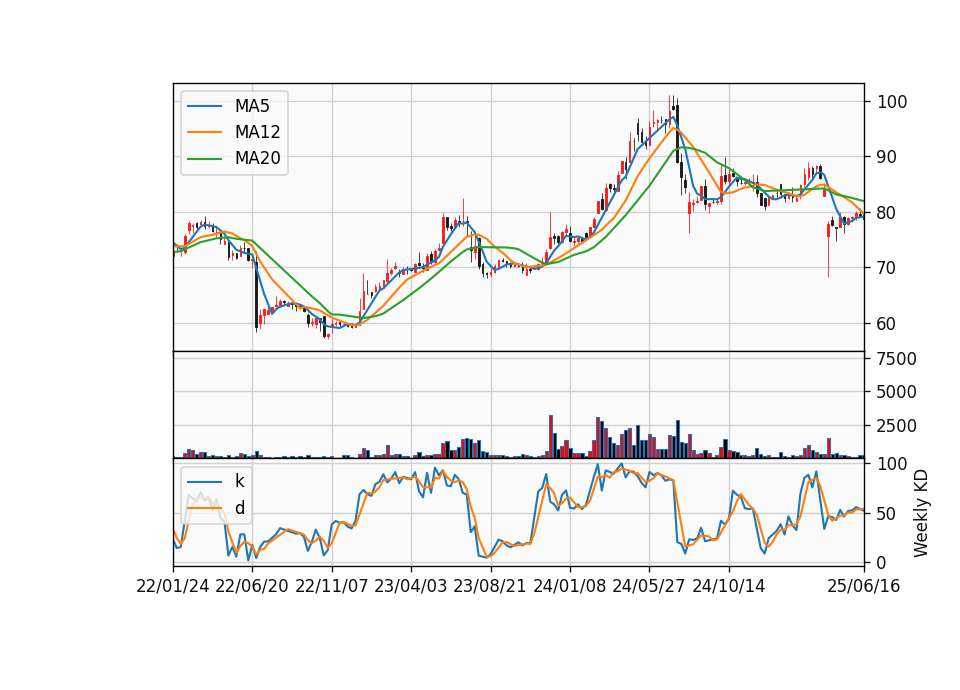The image size is (960, 690).
Task: Click the KD axis value 50
Action: [887, 514]
